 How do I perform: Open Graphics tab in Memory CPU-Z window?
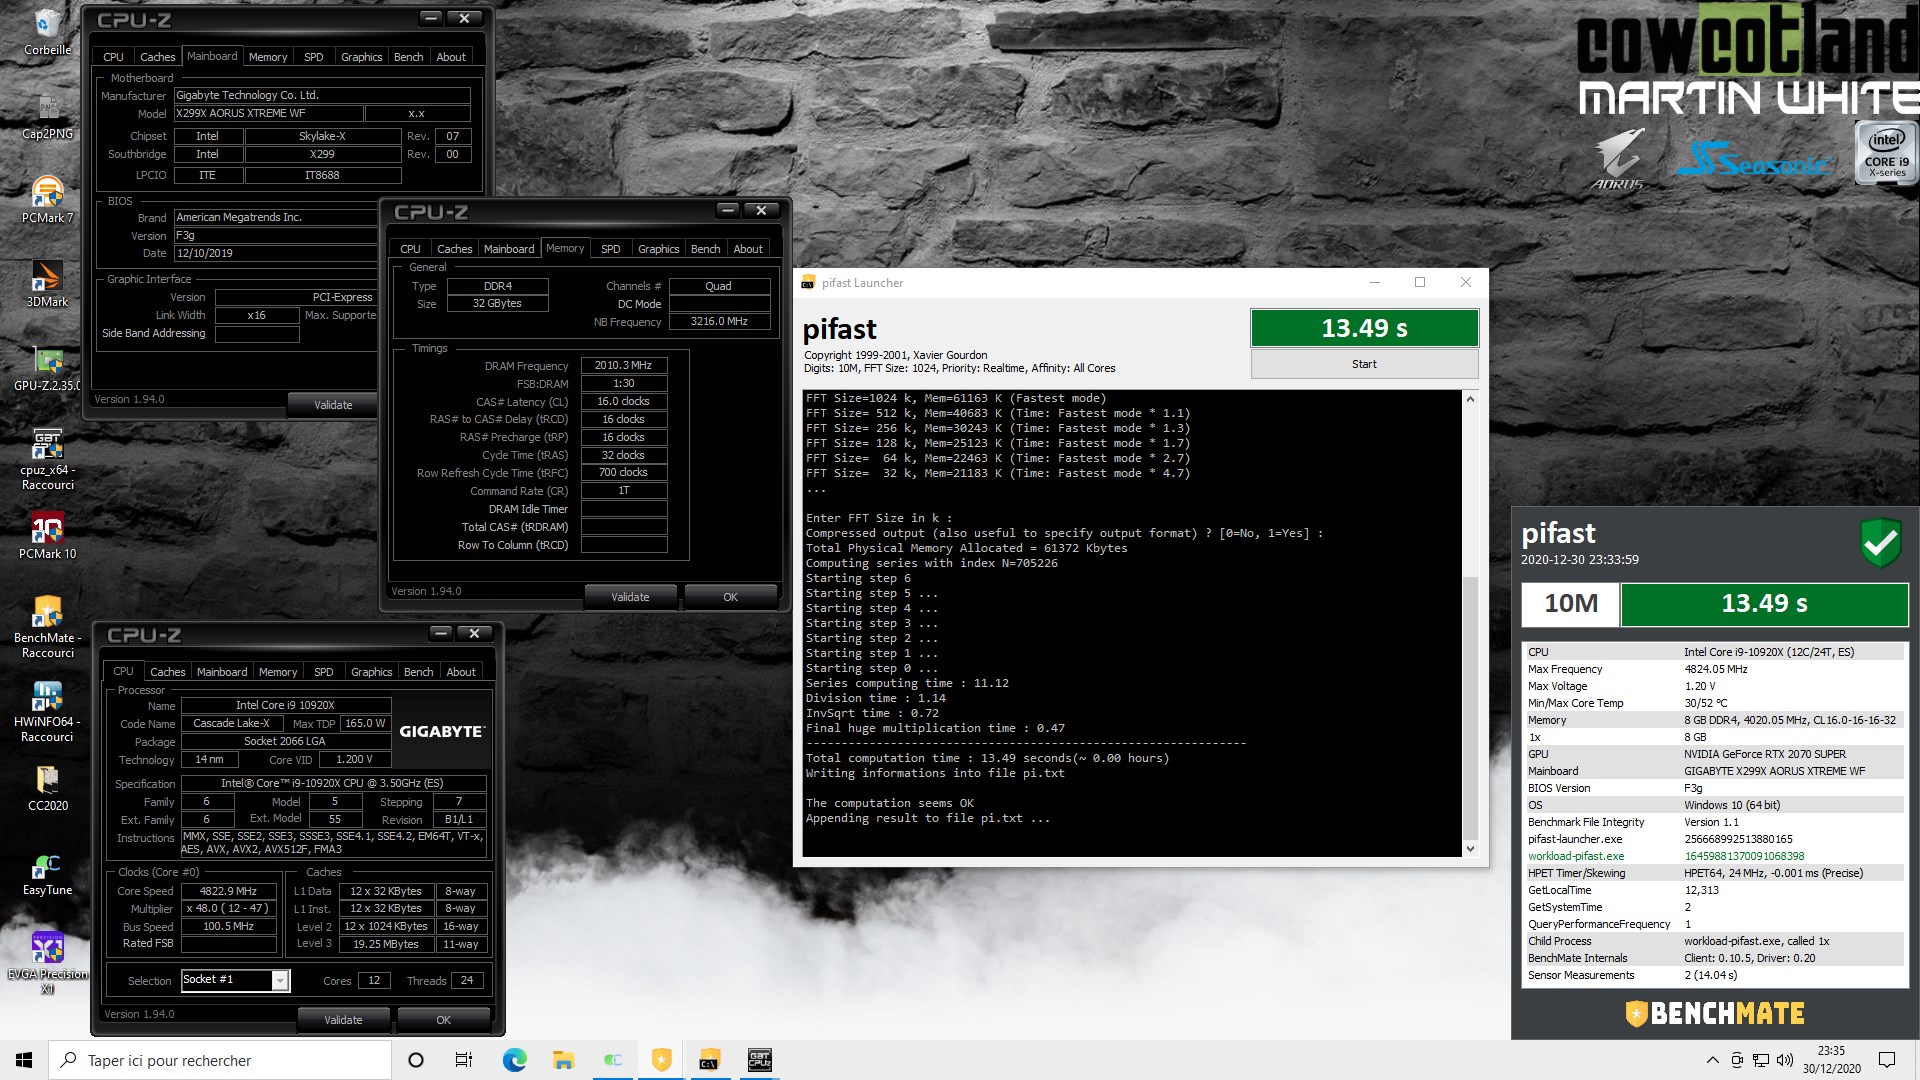click(658, 249)
